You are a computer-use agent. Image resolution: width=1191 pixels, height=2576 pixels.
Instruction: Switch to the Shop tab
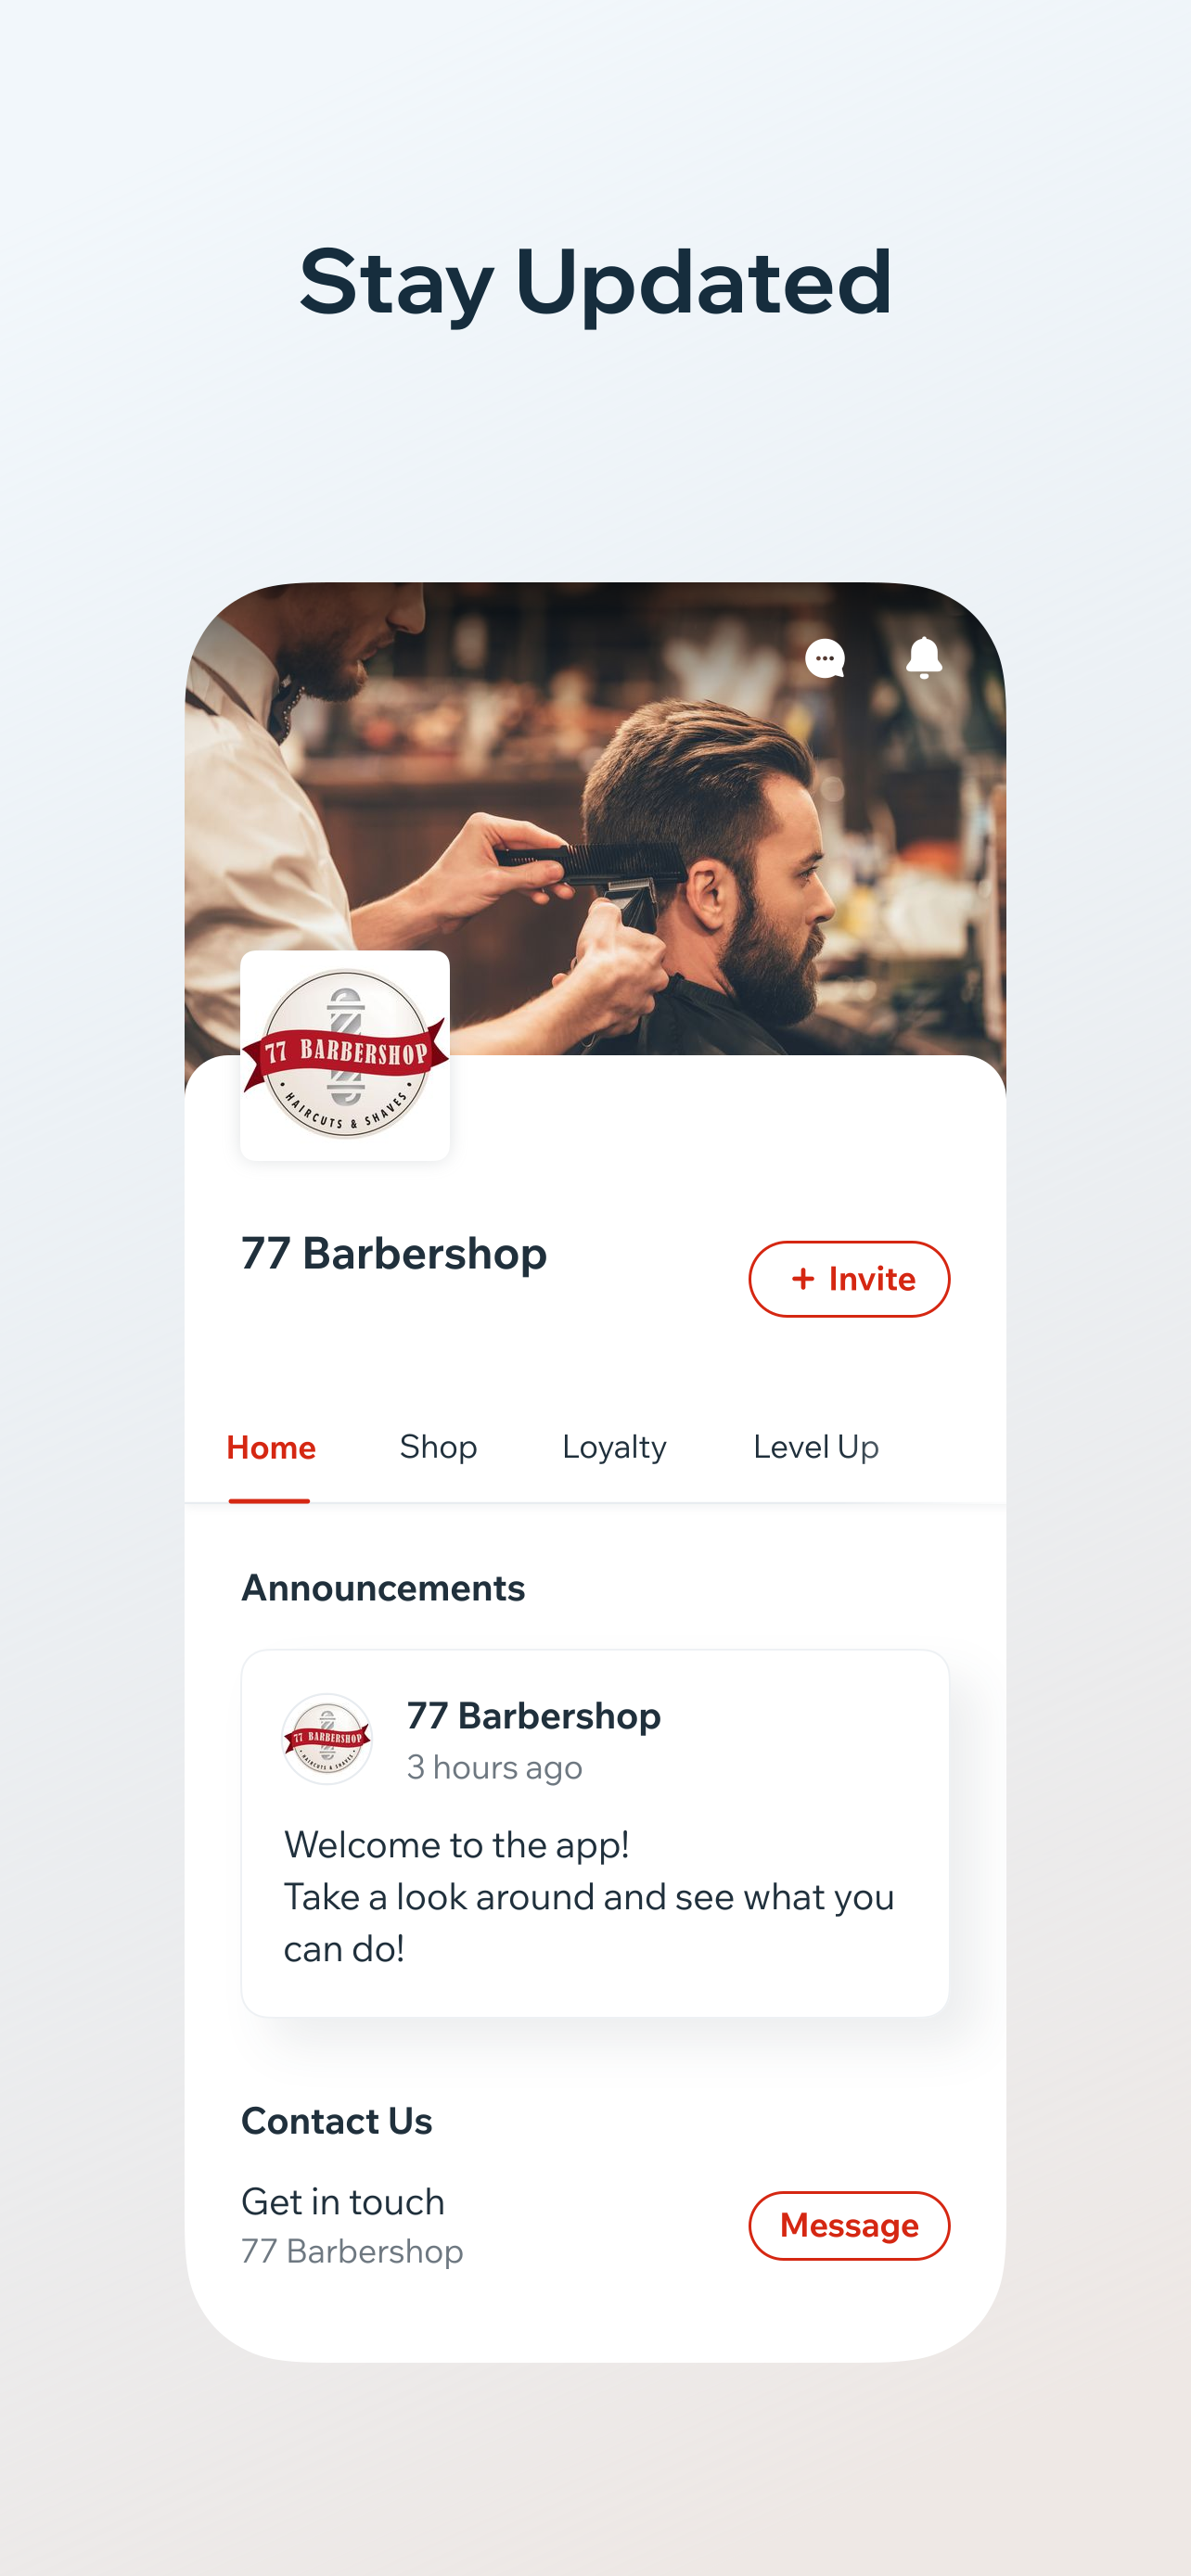(438, 1447)
